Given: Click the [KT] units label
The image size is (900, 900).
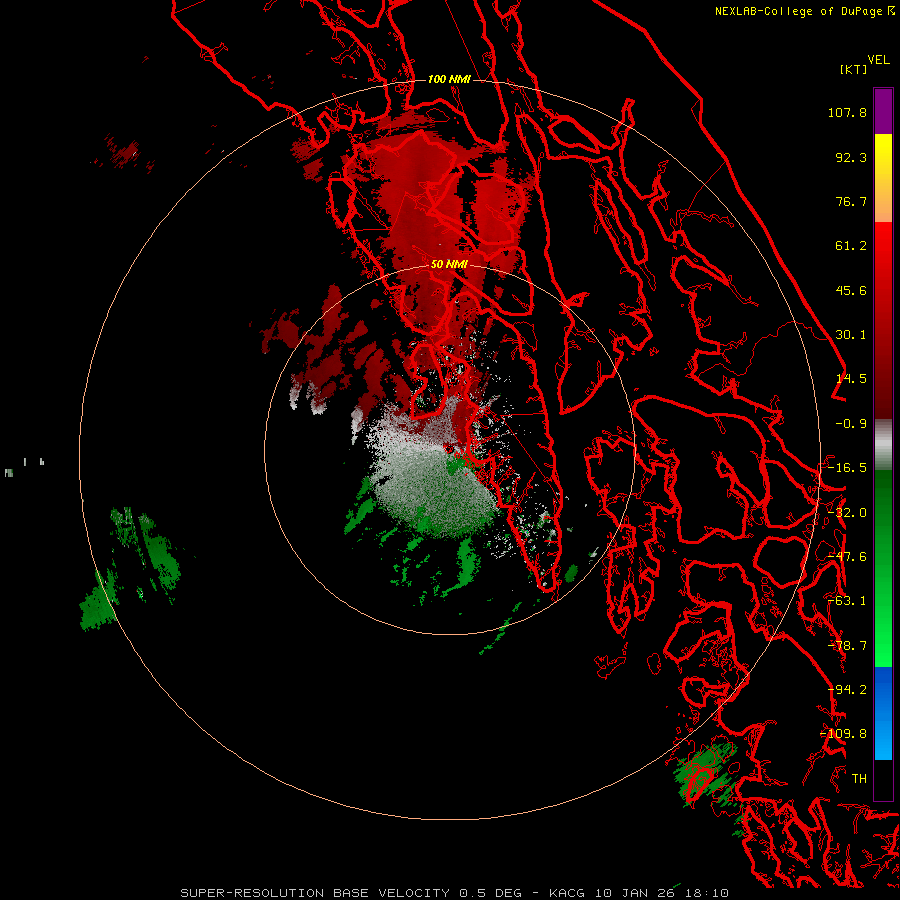Looking at the screenshot, I should [x=853, y=69].
